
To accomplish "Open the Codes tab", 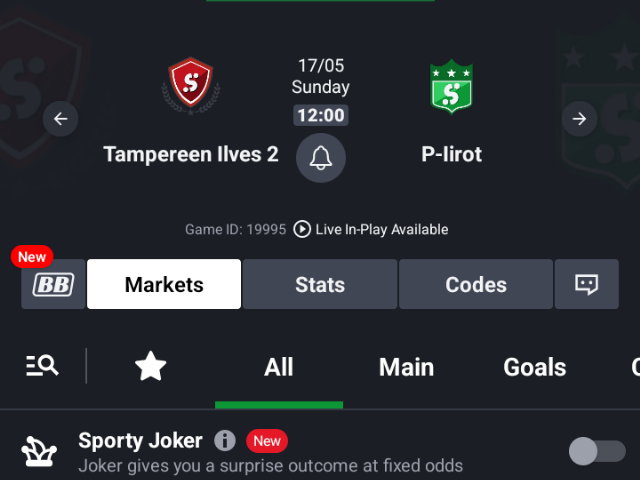I will pyautogui.click(x=476, y=284).
